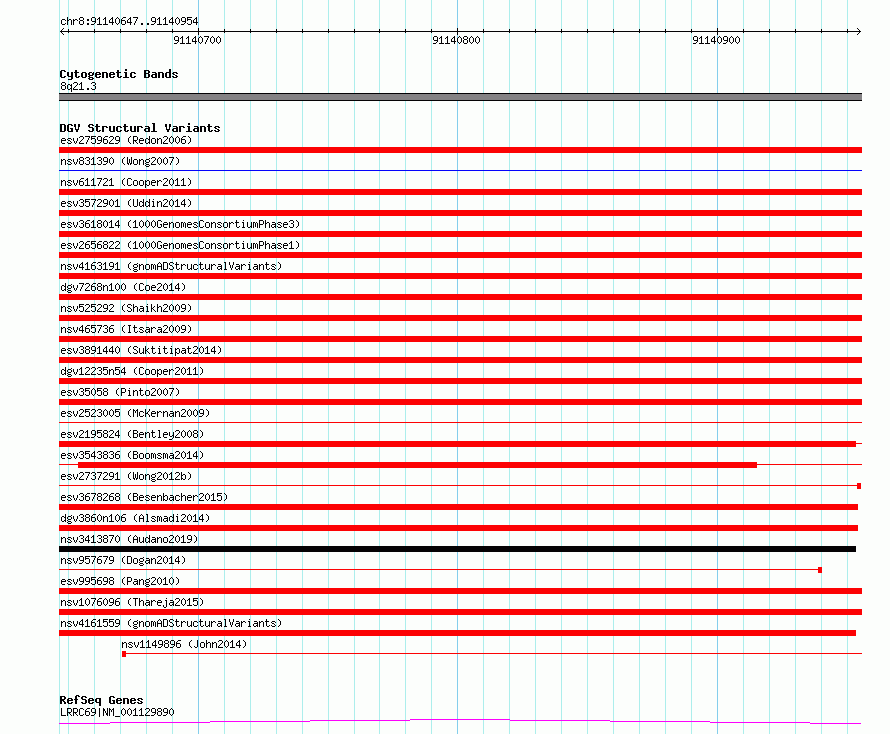
Task: Open the nsv611721 (Cooper2011) variant label
Action: 126,182
